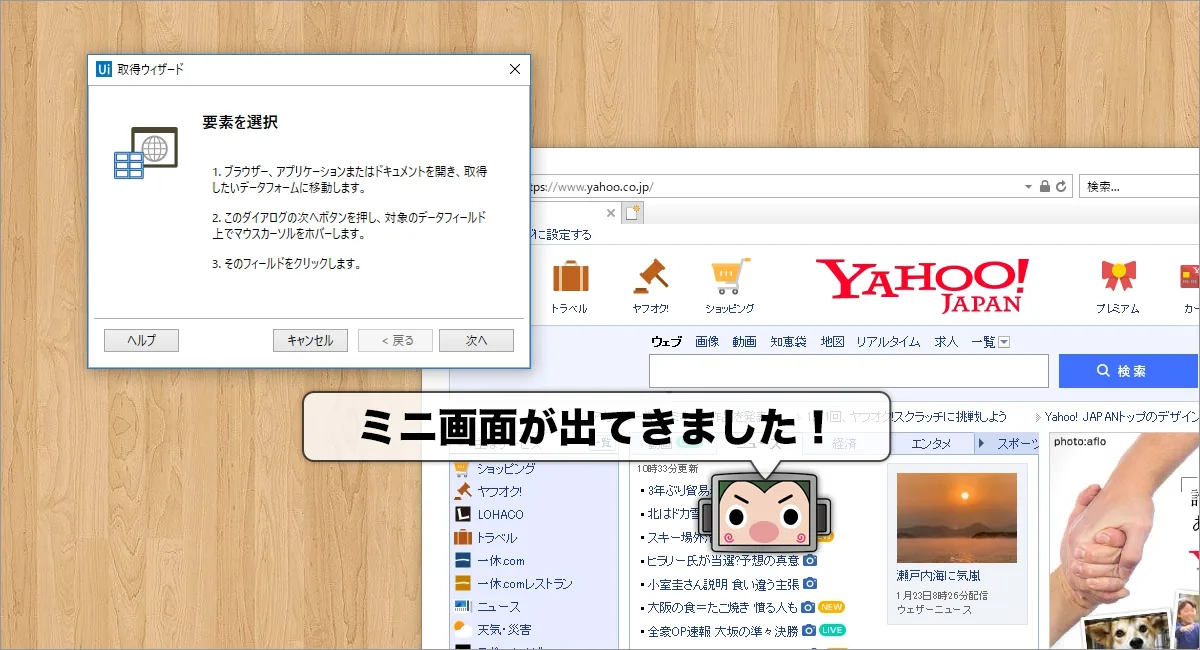Open the プレミアム ribbon icon in Yahoo header
The width and height of the screenshot is (1200, 650).
[1117, 275]
